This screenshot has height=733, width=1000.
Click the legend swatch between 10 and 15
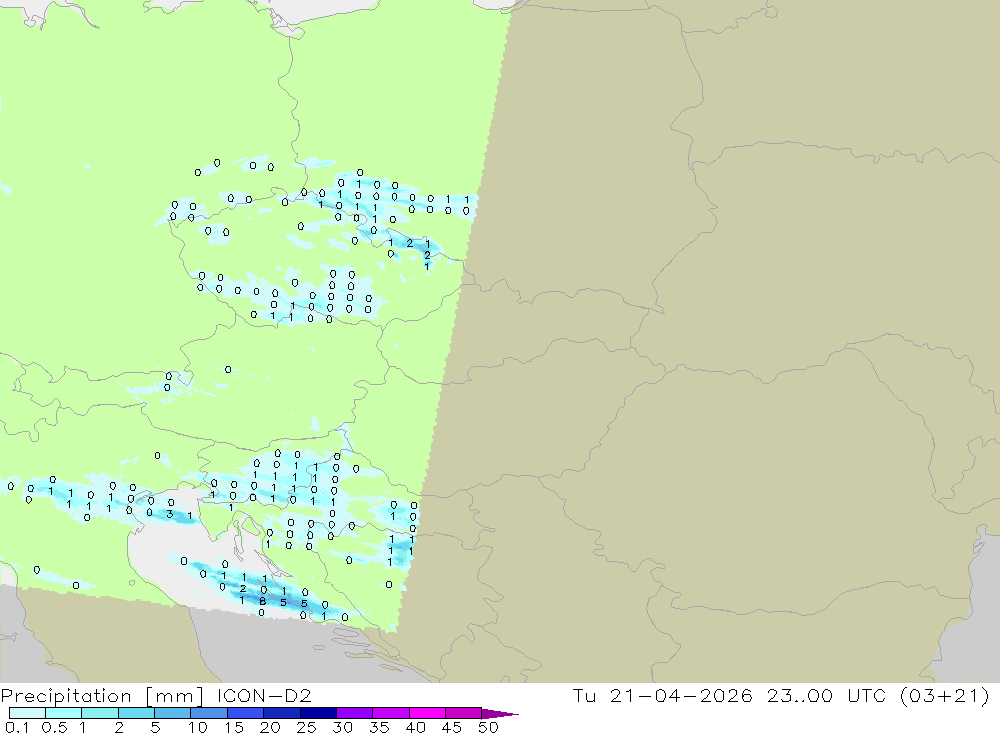(x=209, y=713)
